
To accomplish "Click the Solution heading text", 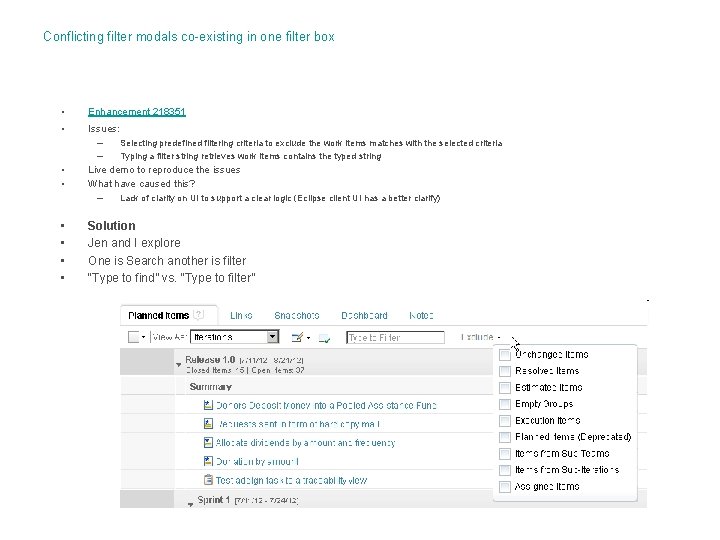I will coord(112,226).
